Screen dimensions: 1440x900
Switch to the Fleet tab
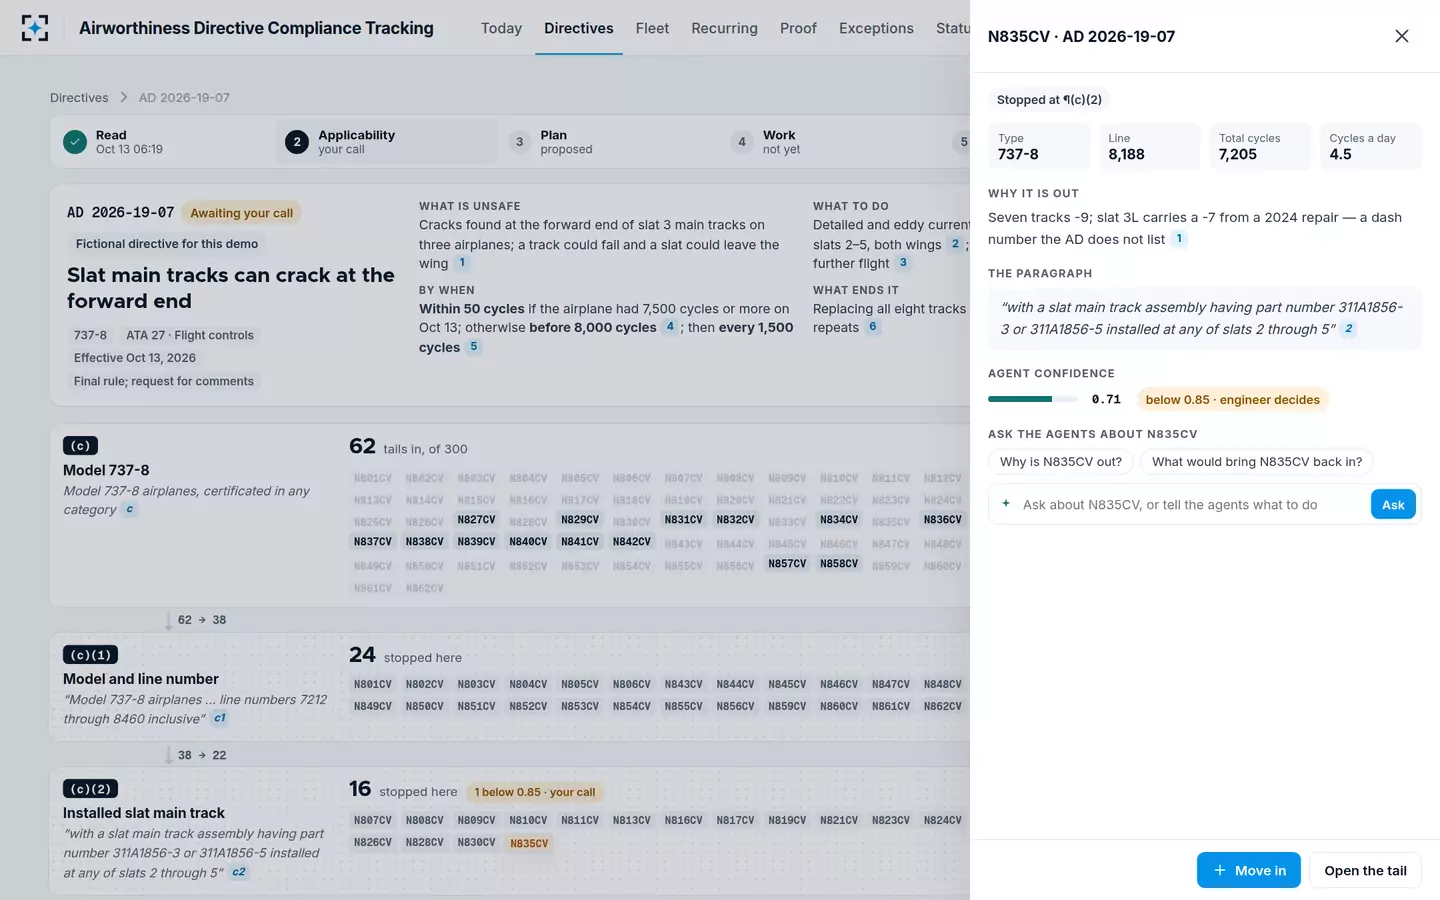click(652, 28)
